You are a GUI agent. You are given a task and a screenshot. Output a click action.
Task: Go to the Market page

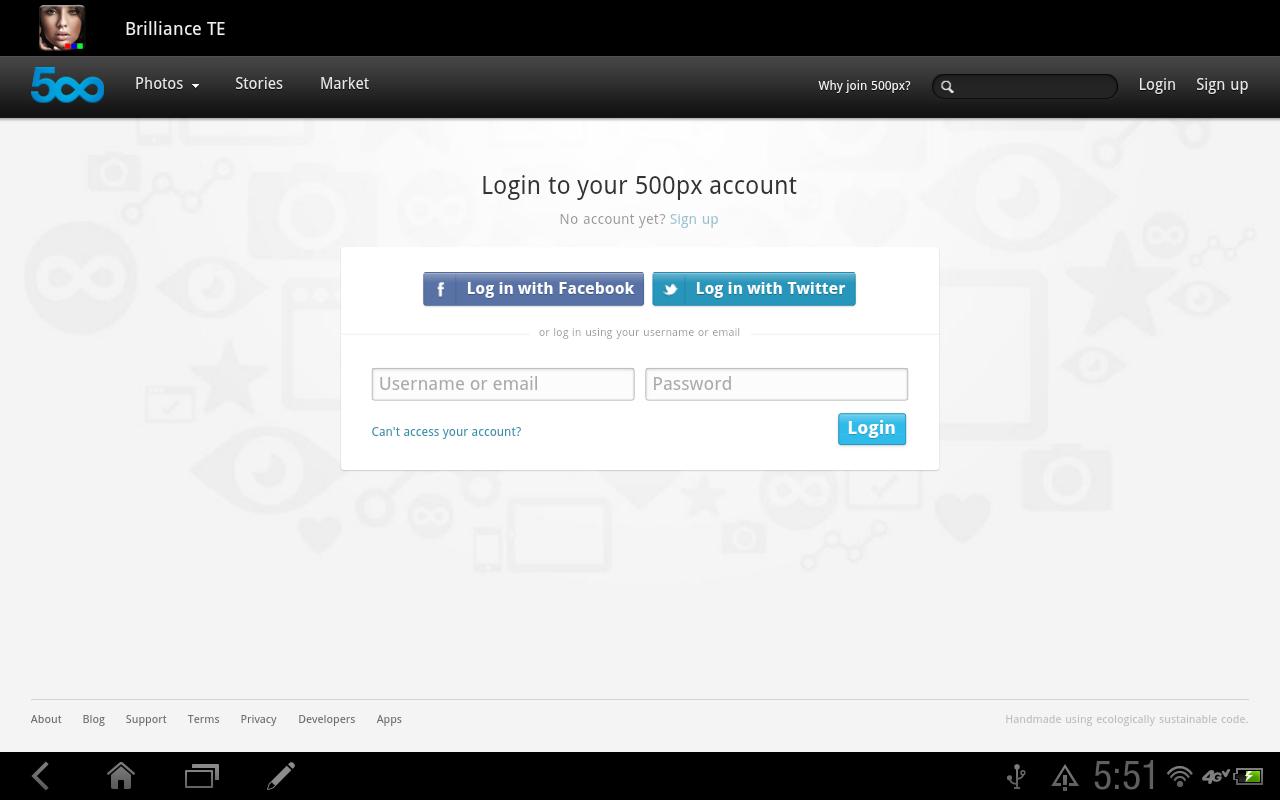pyautogui.click(x=344, y=84)
